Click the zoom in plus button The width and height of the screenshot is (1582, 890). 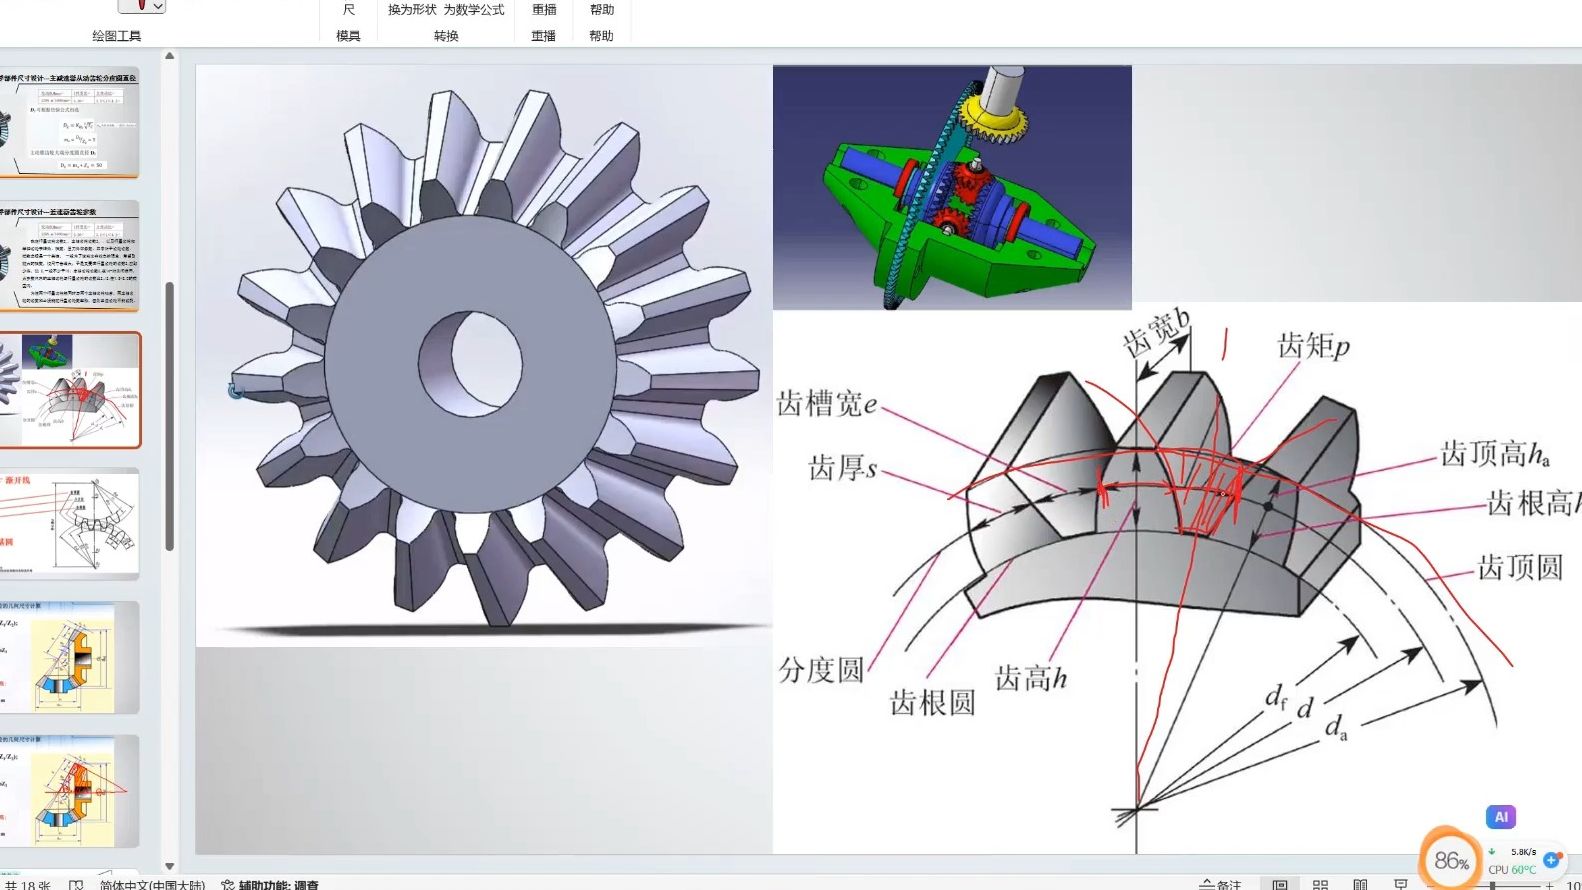click(x=1549, y=885)
